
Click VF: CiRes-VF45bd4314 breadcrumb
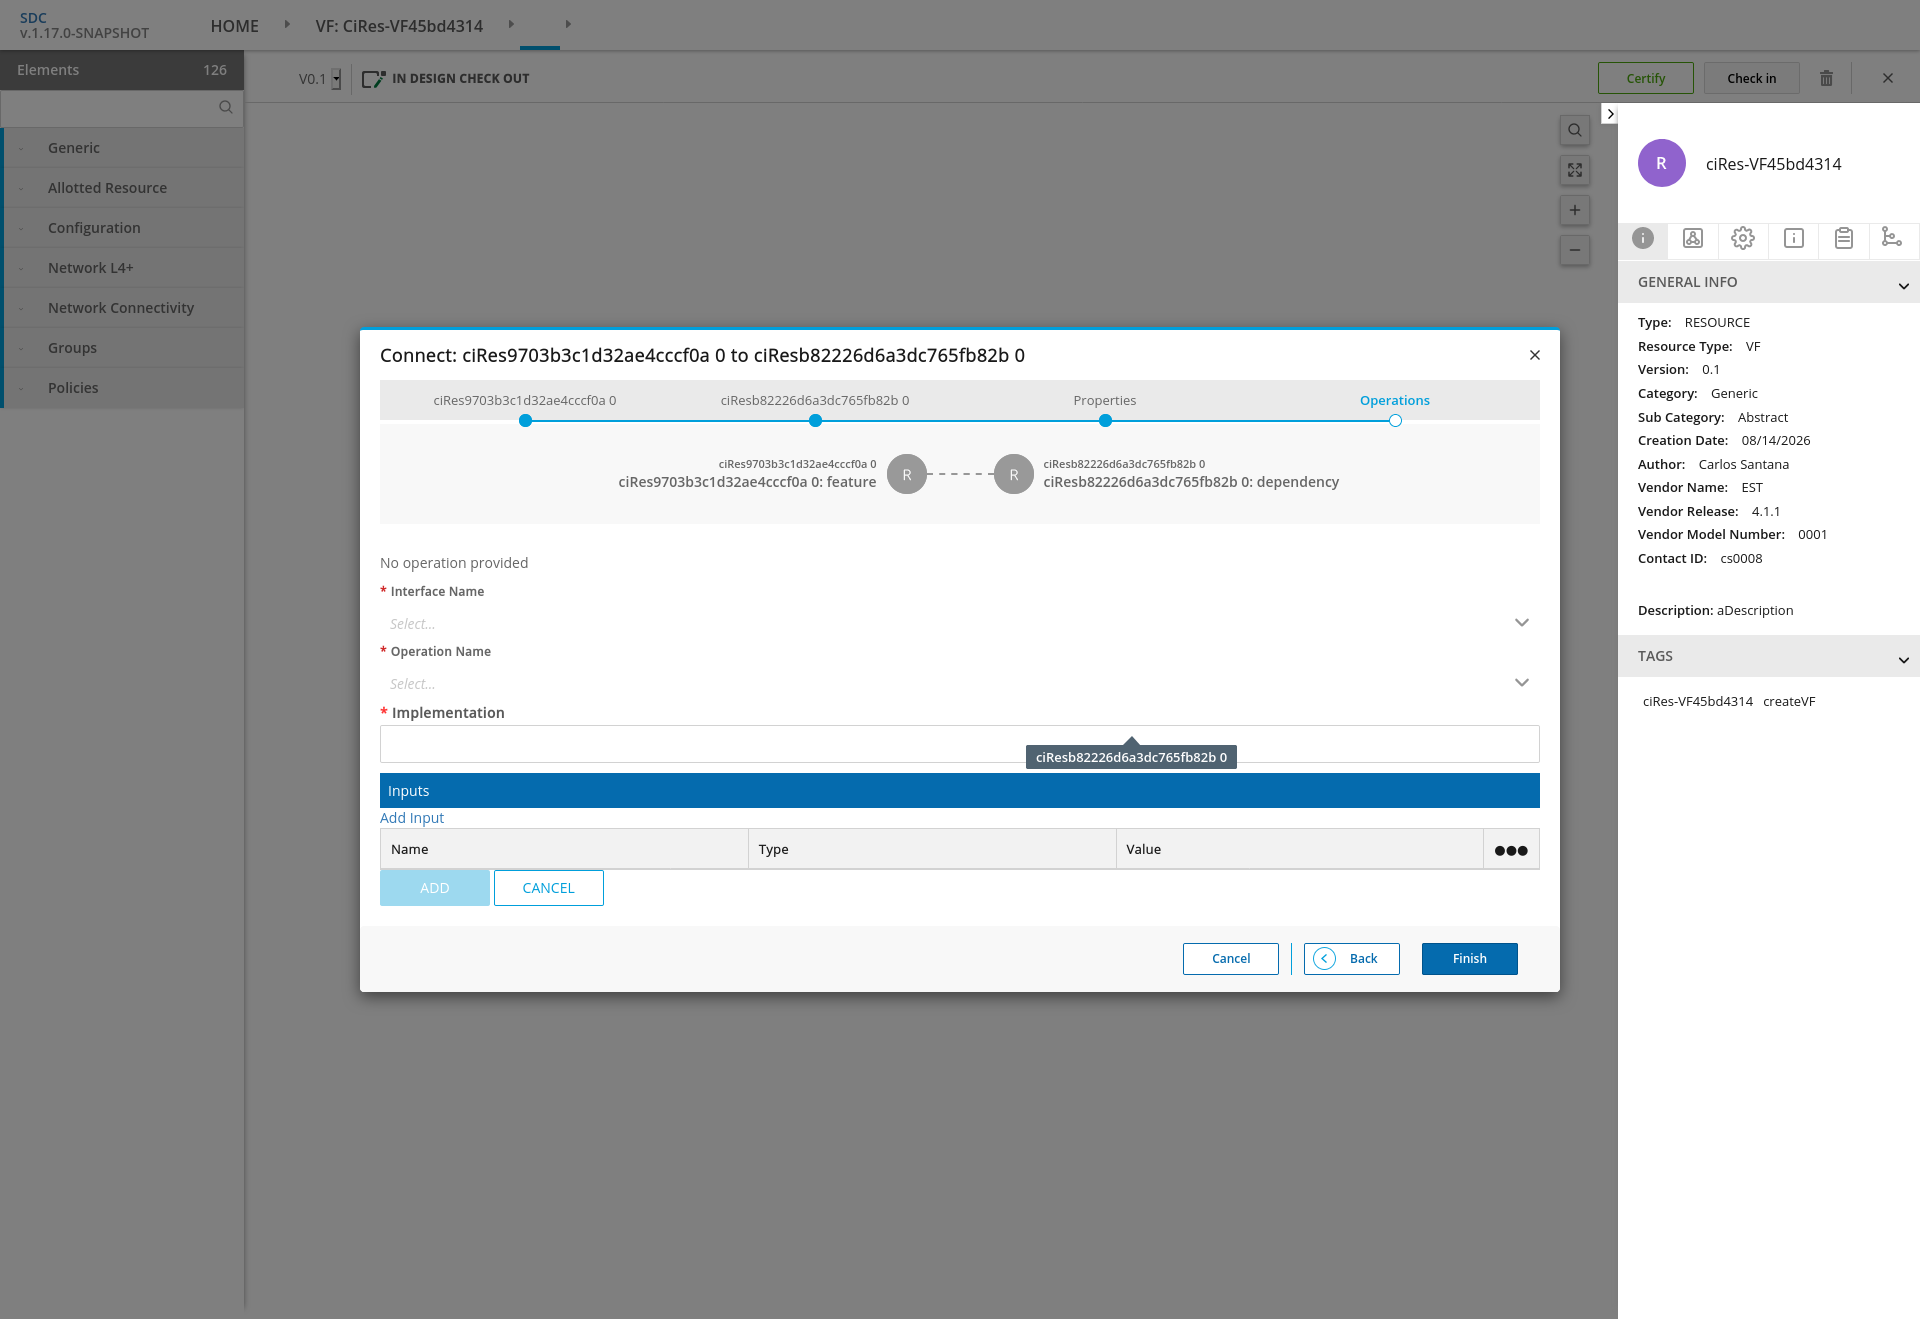pyautogui.click(x=399, y=26)
